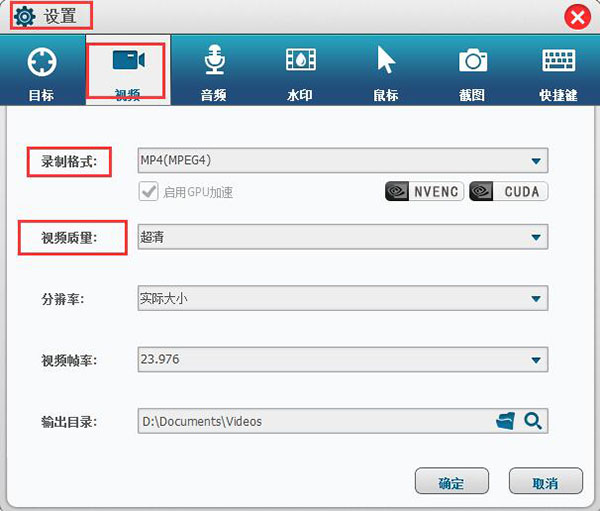Browse output folder with the folder icon
This screenshot has height=511, width=600.
pyautogui.click(x=505, y=421)
